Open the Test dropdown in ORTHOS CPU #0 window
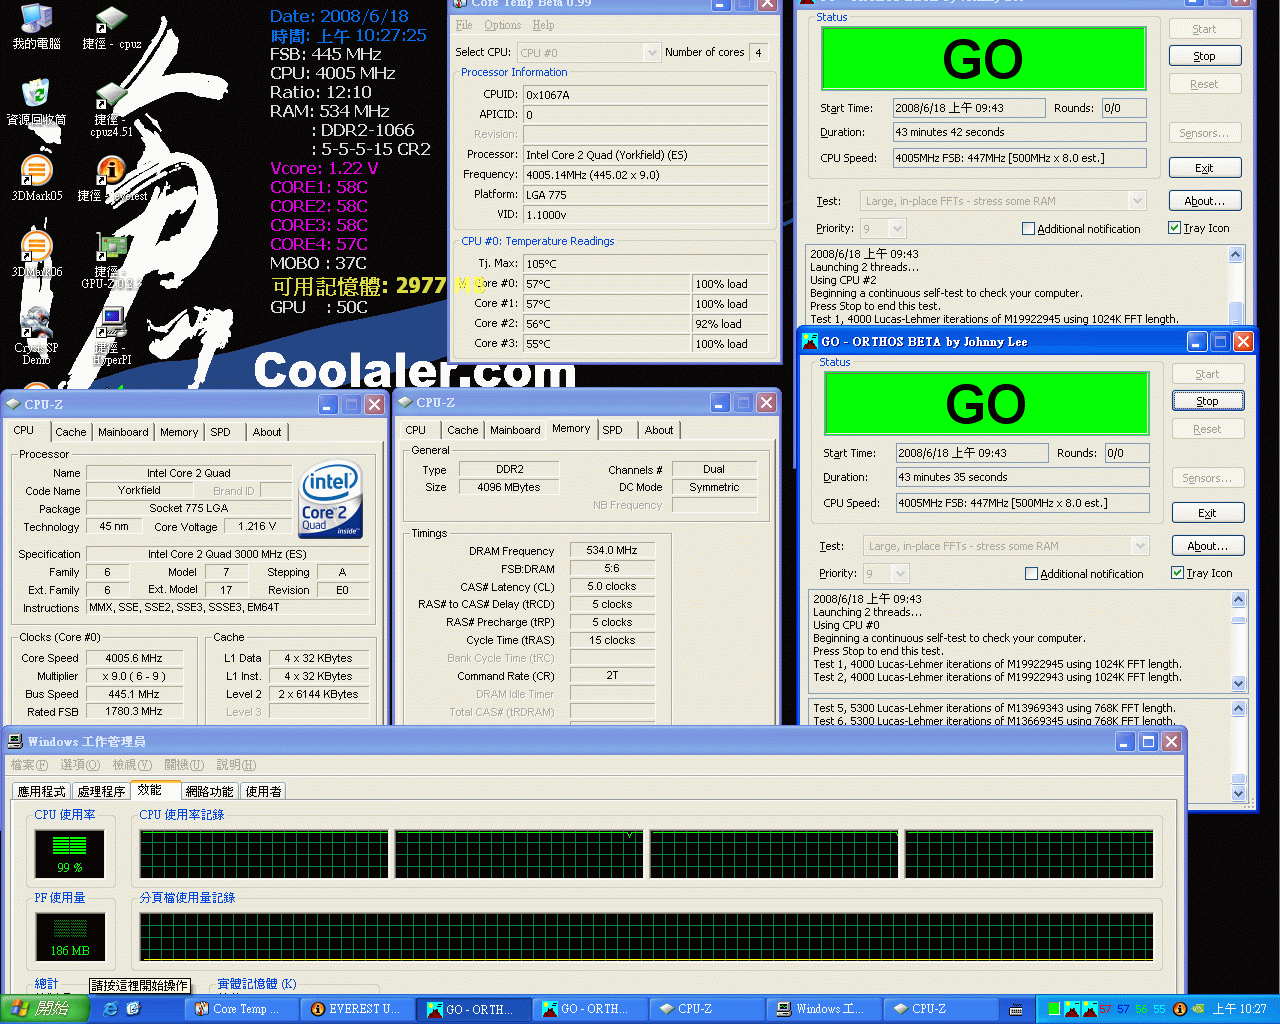Viewport: 1280px width, 1024px height. click(1140, 546)
